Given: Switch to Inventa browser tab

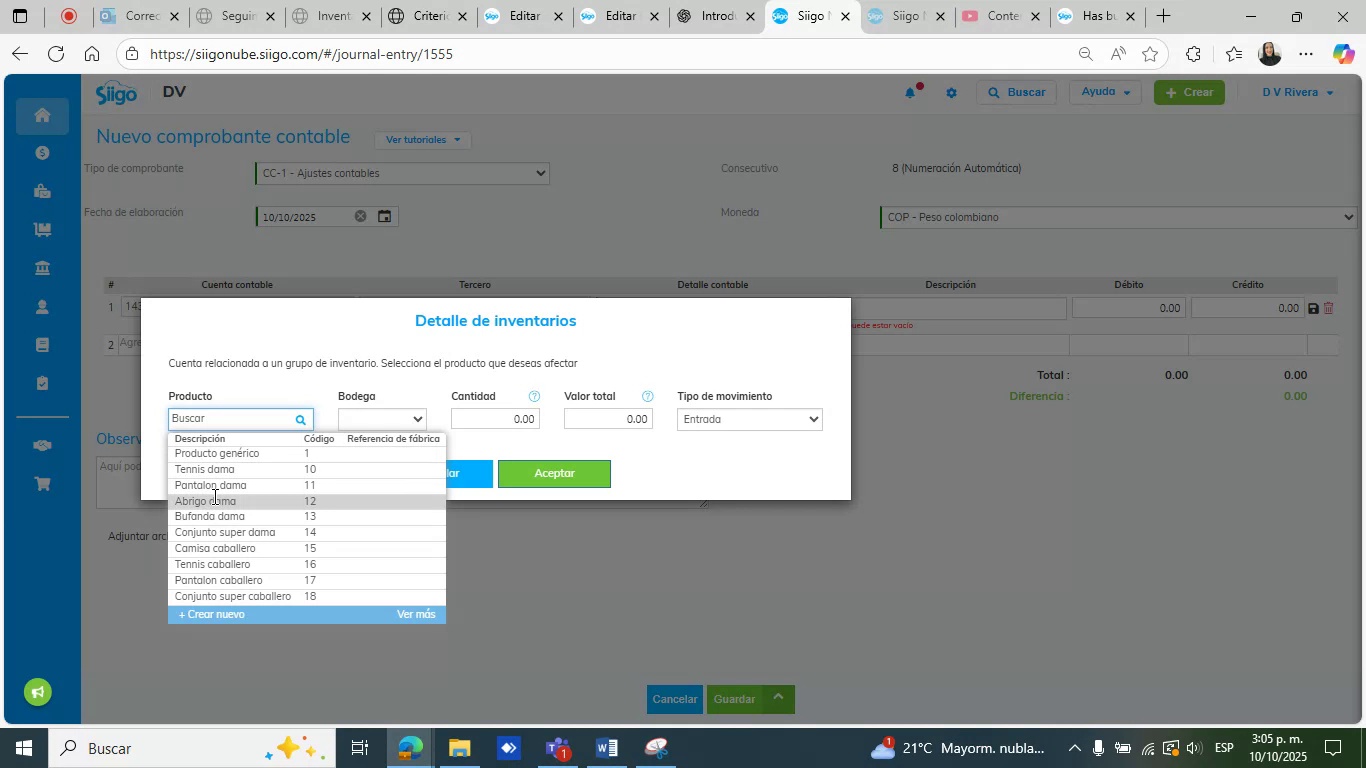Looking at the screenshot, I should click(x=332, y=16).
